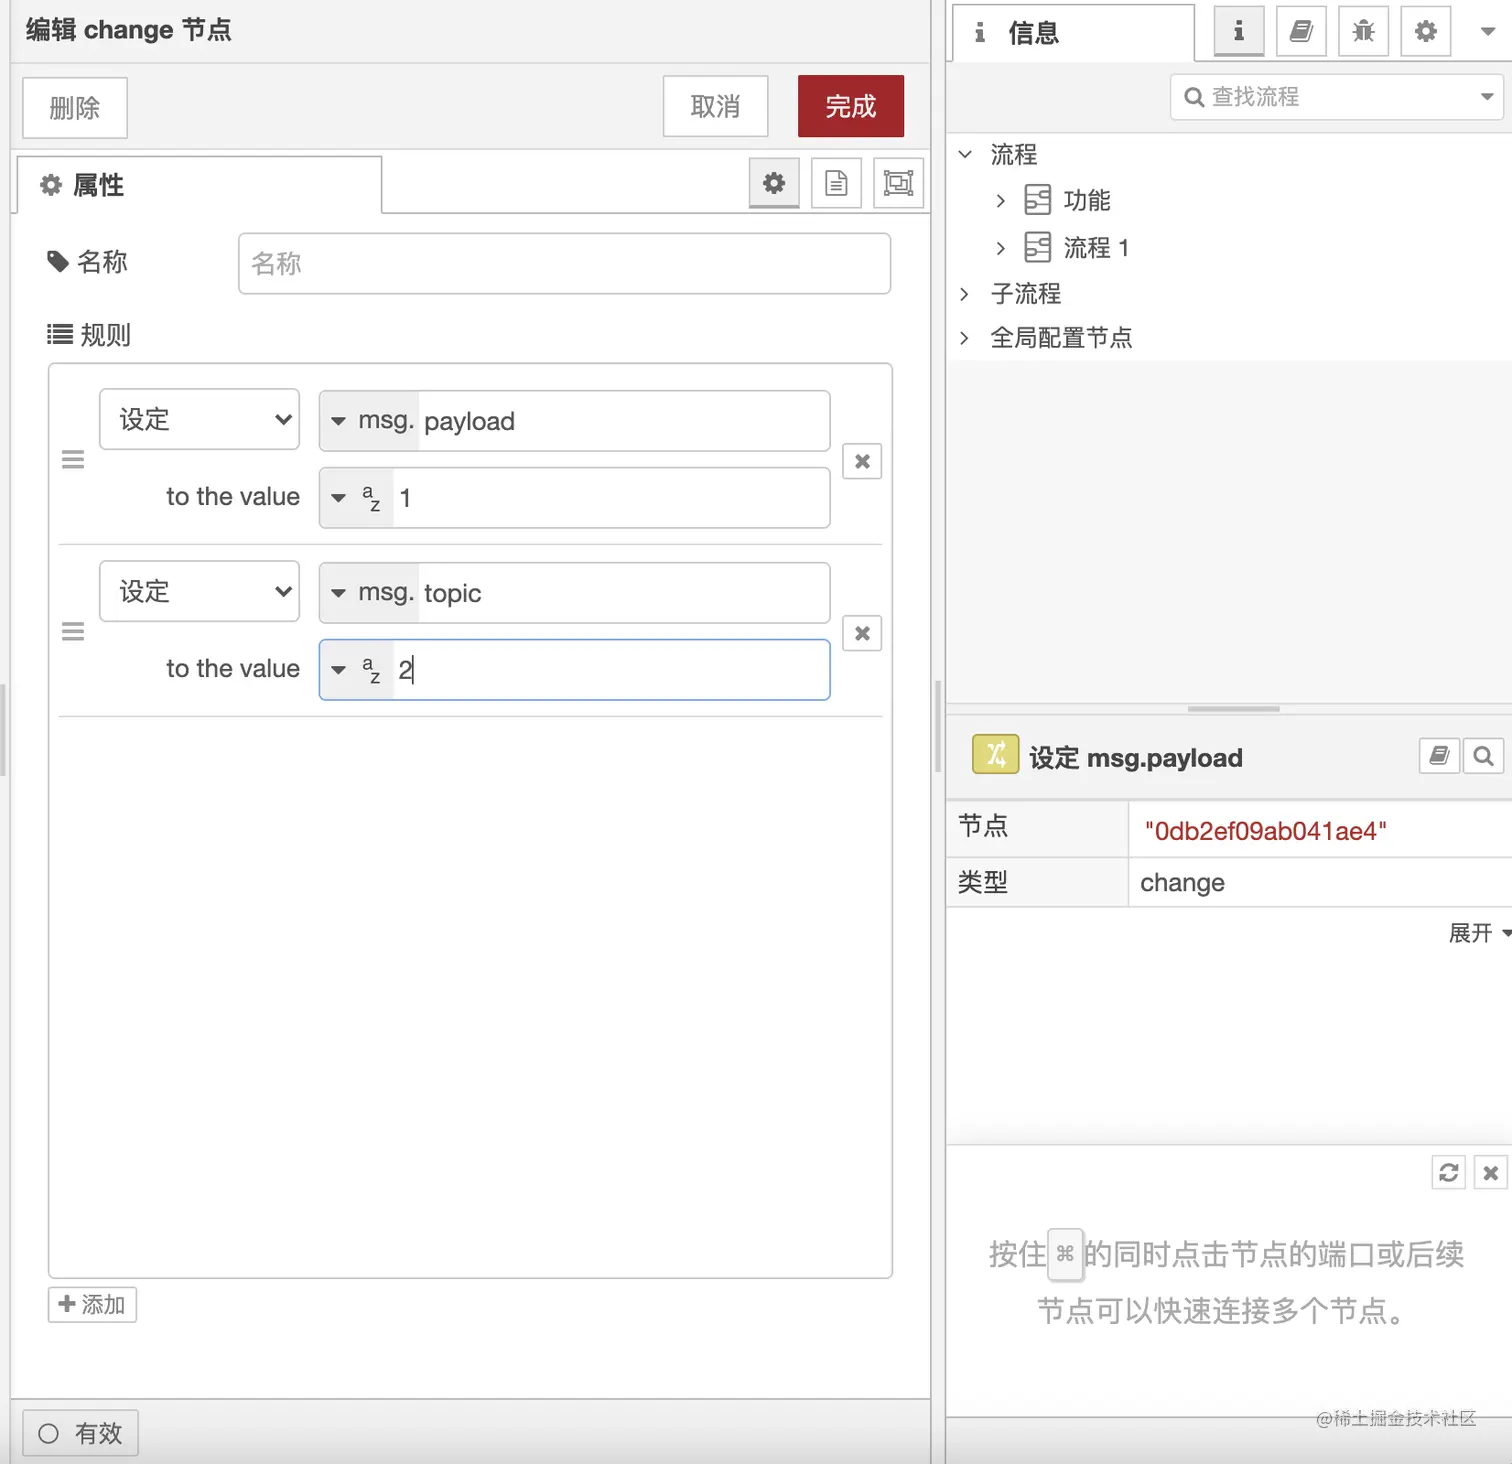Image resolution: width=1512 pixels, height=1464 pixels.
Task: Grab the reorder handle of payload rule
Action: [x=73, y=460]
